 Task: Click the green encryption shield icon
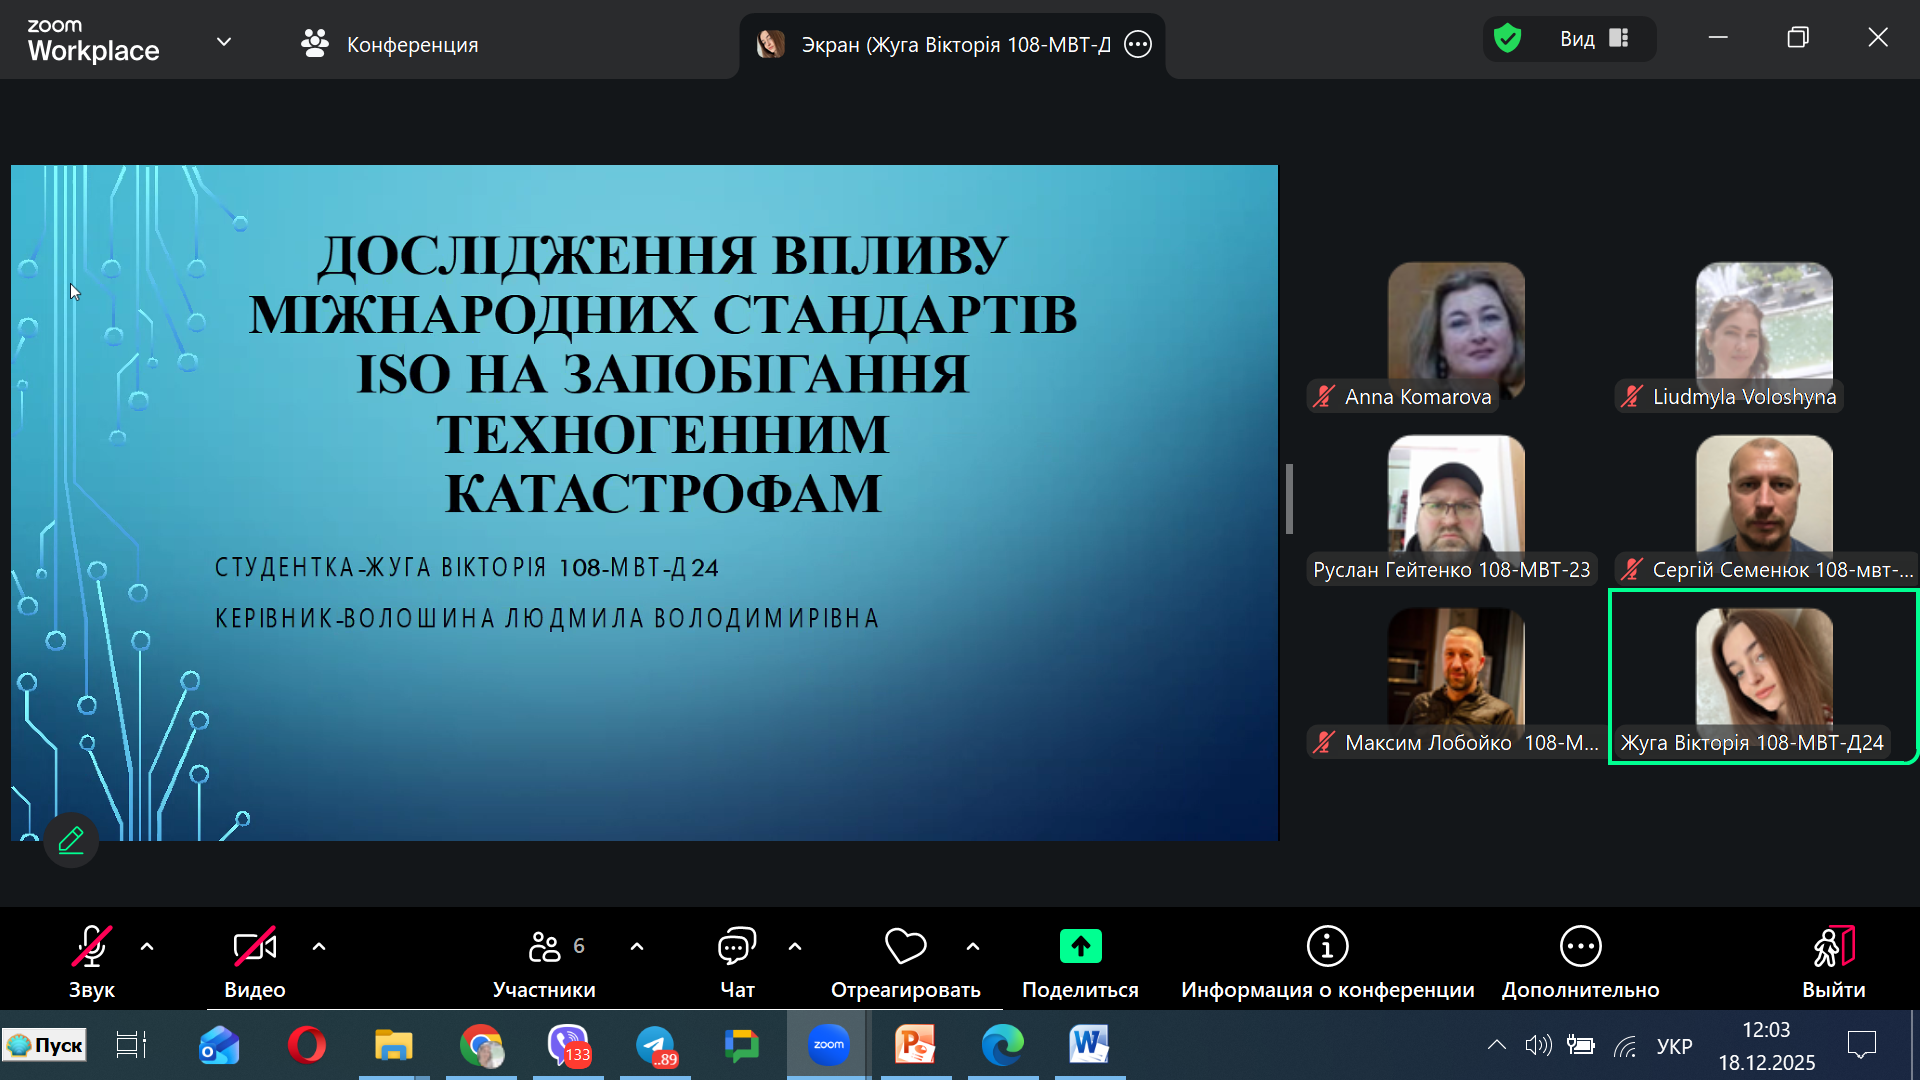click(1507, 39)
